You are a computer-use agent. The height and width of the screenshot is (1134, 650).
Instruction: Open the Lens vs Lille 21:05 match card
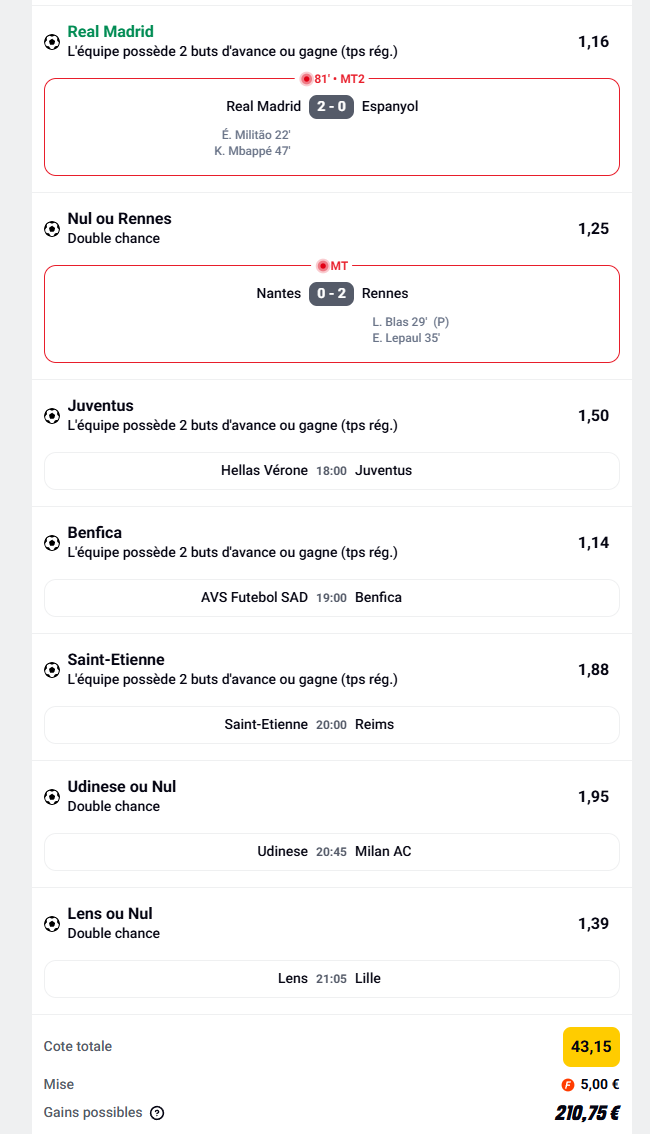(x=331, y=979)
